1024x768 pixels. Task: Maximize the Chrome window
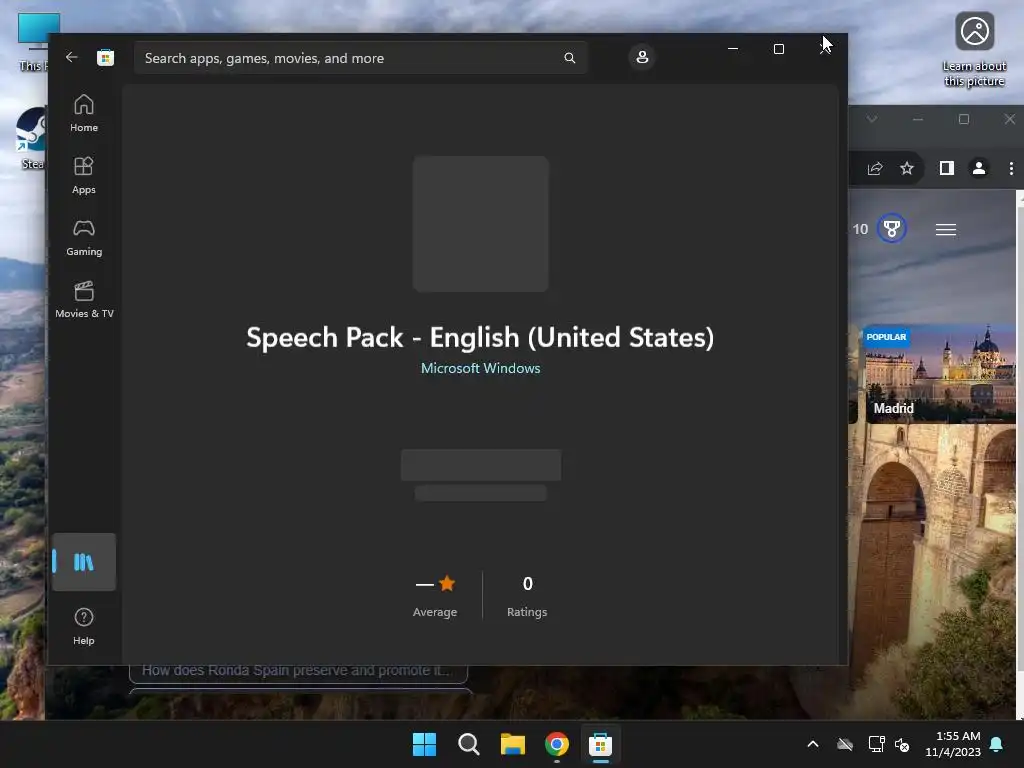click(x=963, y=119)
